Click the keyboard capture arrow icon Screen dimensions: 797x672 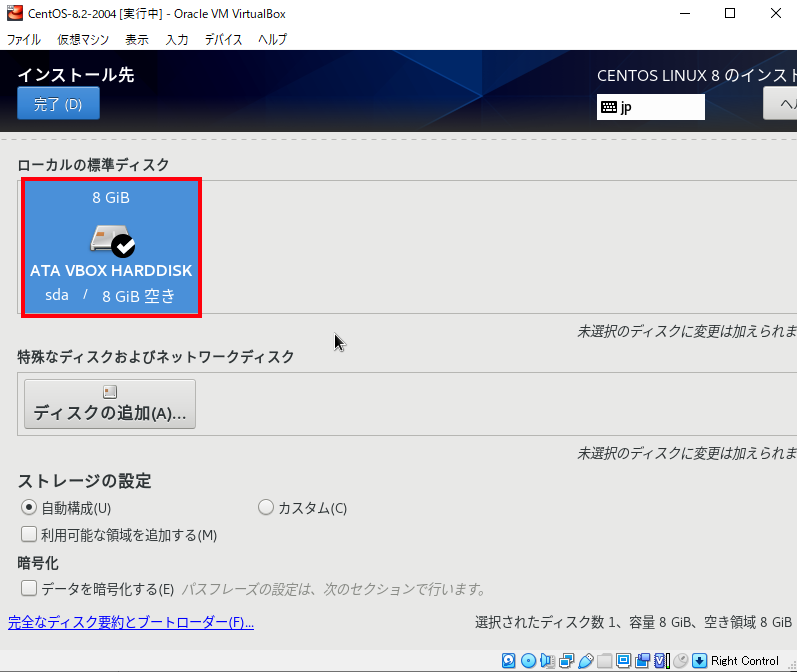pos(699,660)
